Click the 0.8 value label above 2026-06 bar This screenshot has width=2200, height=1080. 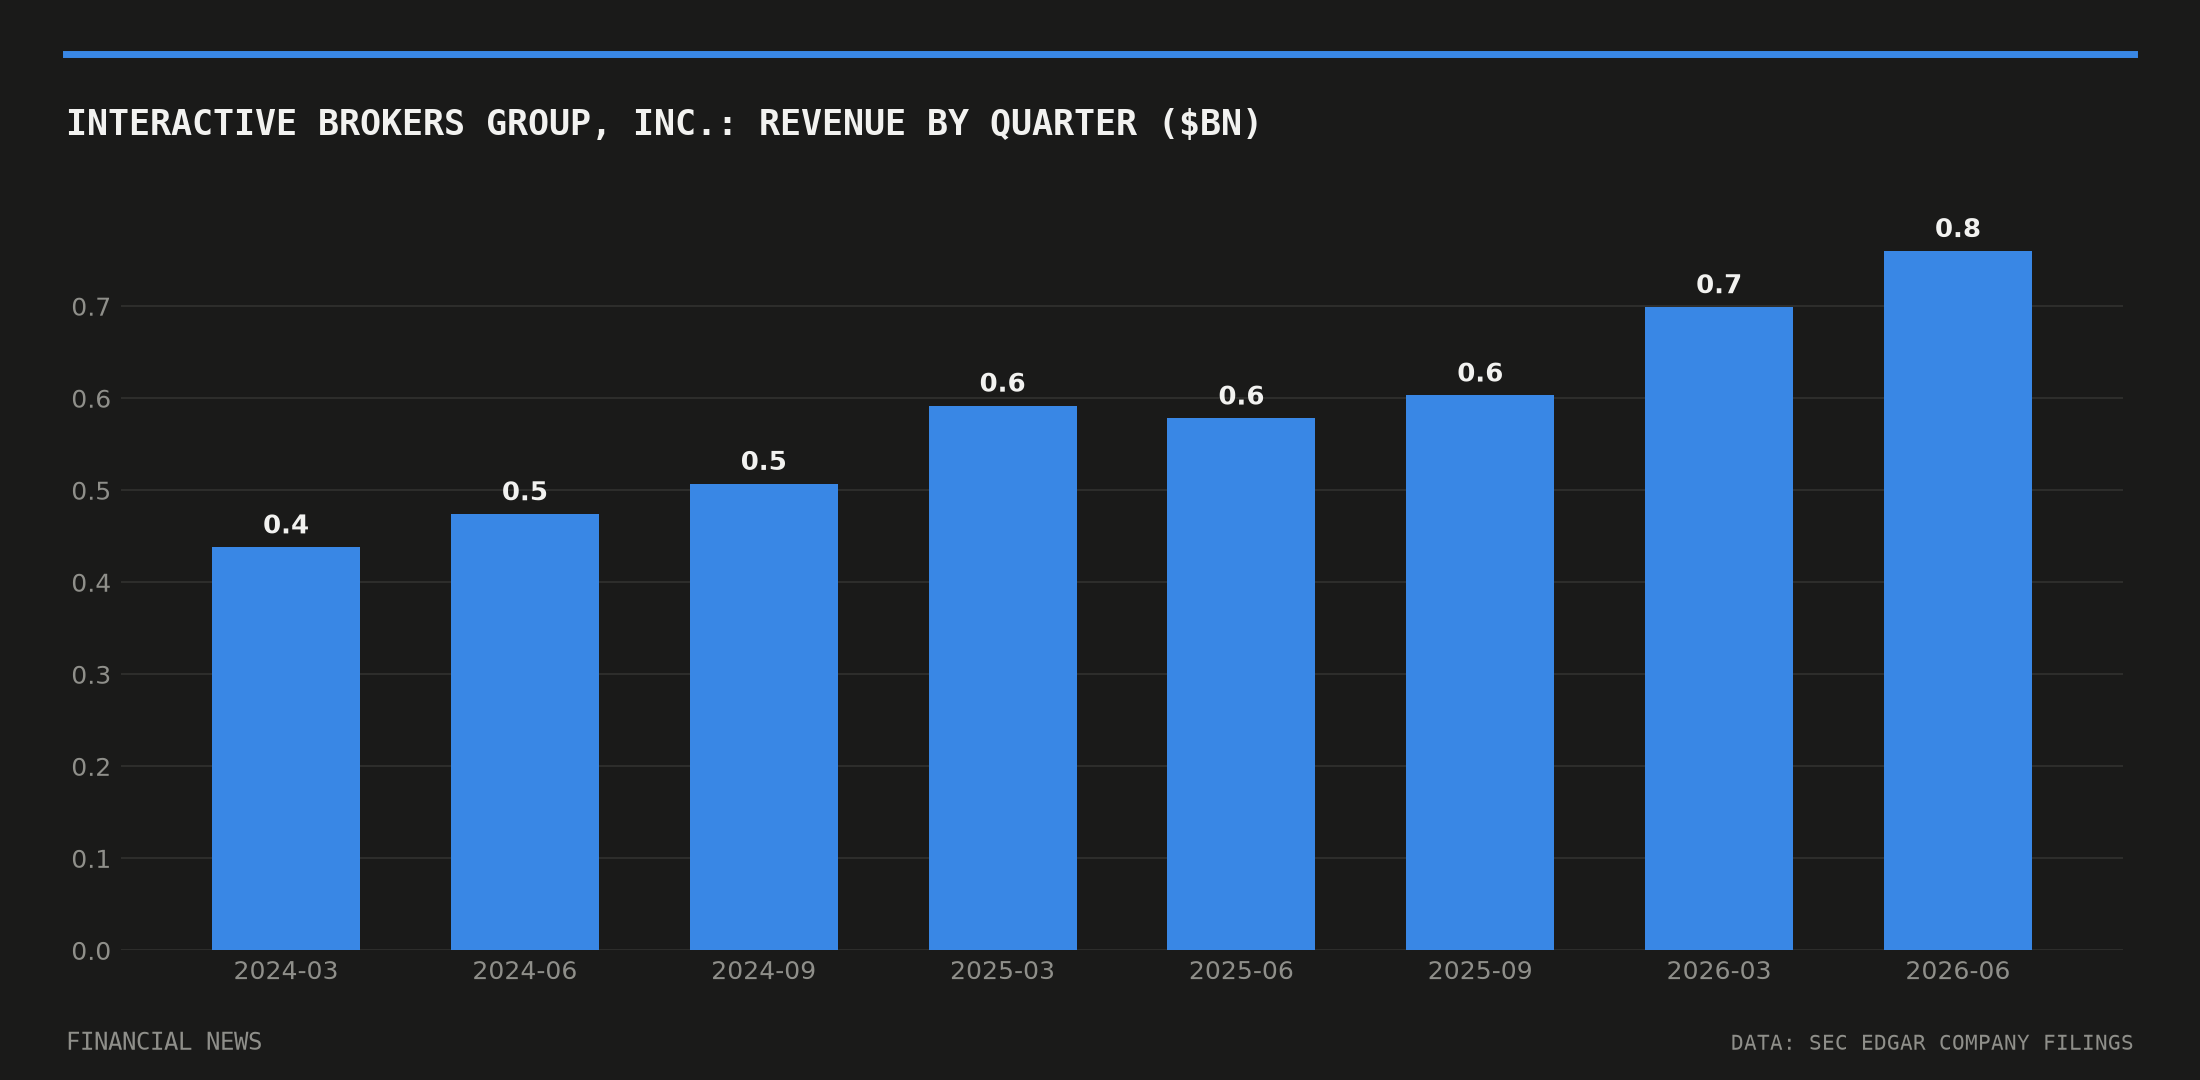tap(1958, 229)
